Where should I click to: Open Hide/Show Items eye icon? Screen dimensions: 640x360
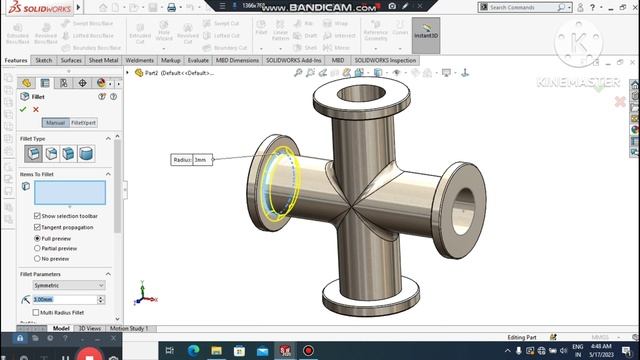point(396,73)
